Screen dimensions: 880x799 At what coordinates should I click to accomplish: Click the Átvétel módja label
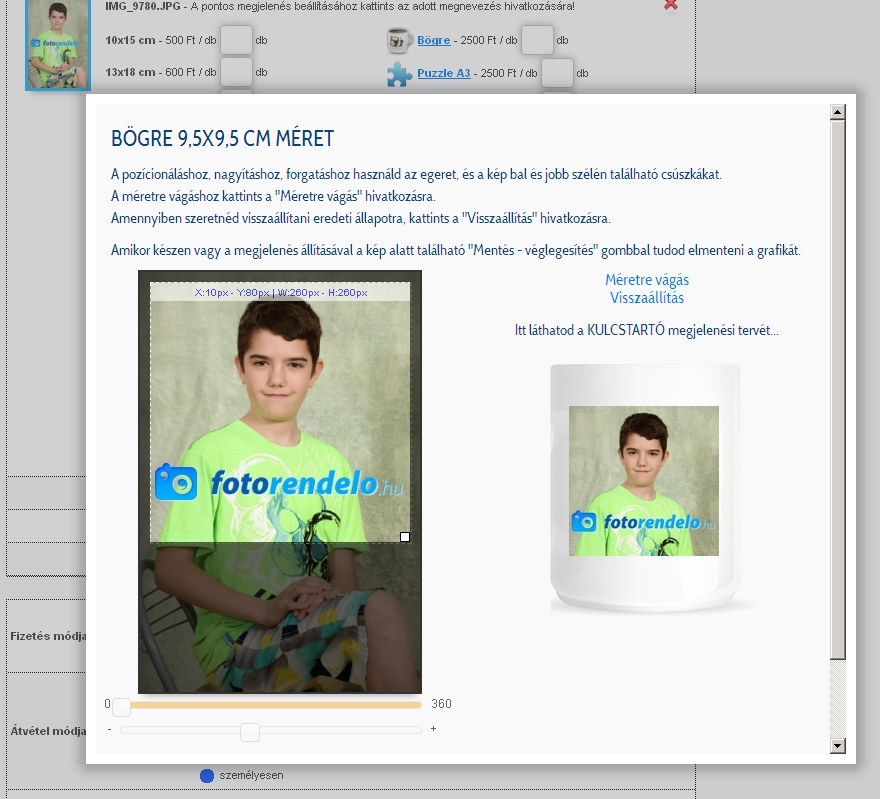[48, 731]
